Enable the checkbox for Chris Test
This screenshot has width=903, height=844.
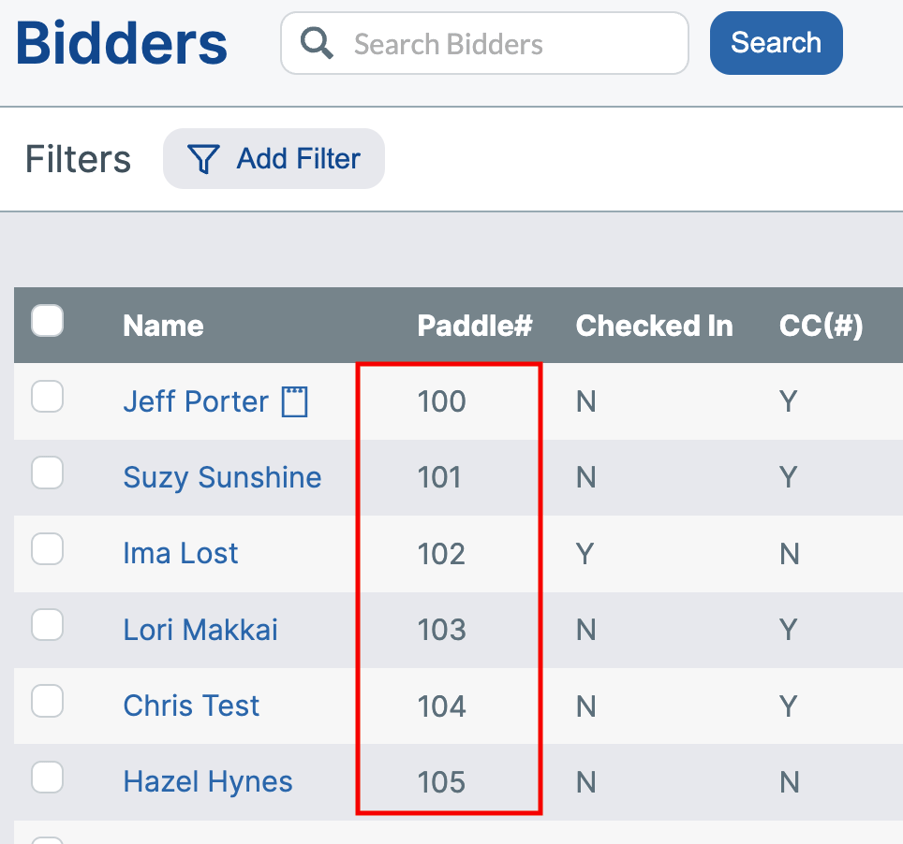click(47, 701)
